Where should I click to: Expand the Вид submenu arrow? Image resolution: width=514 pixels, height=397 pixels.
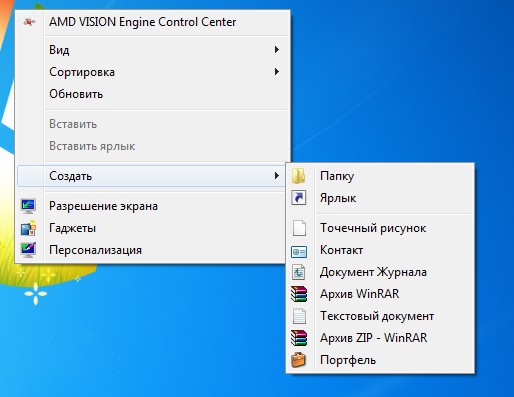[x=276, y=50]
